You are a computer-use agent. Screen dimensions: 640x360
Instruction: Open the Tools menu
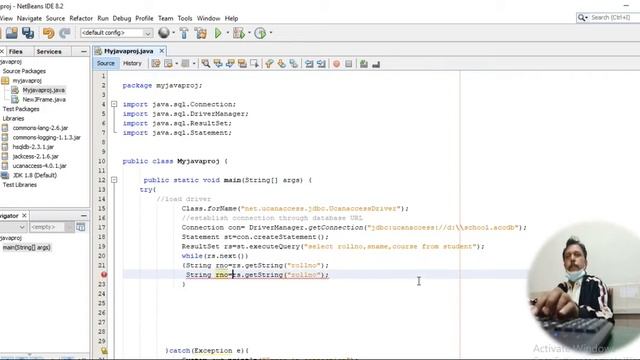pyautogui.click(x=184, y=18)
